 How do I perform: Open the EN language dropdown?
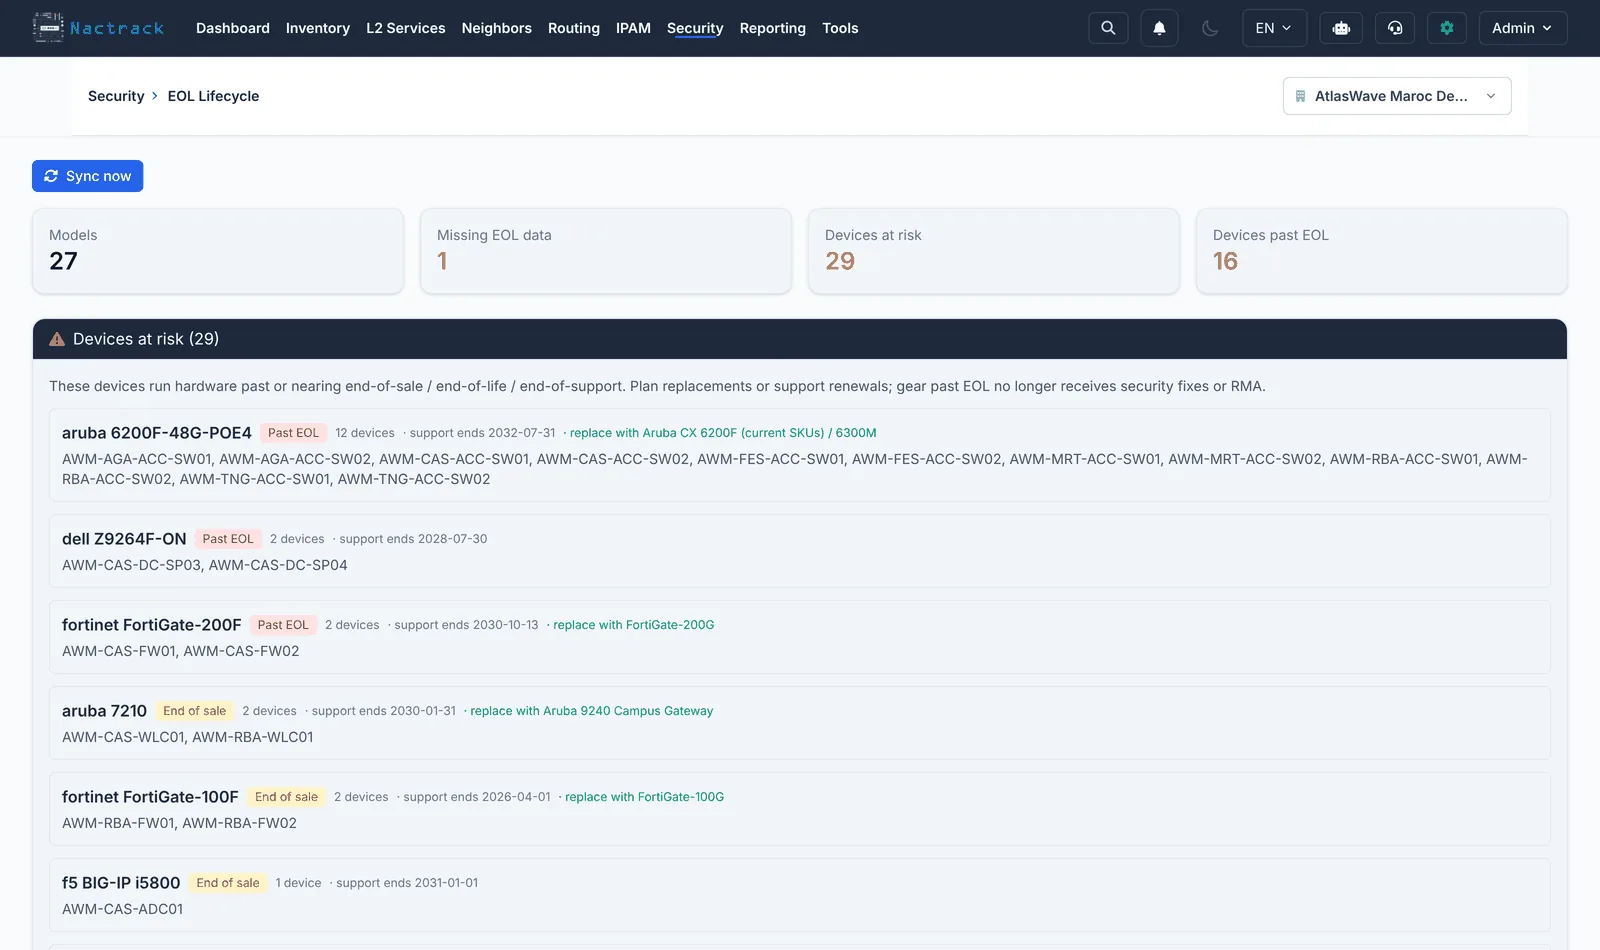[x=1274, y=28]
